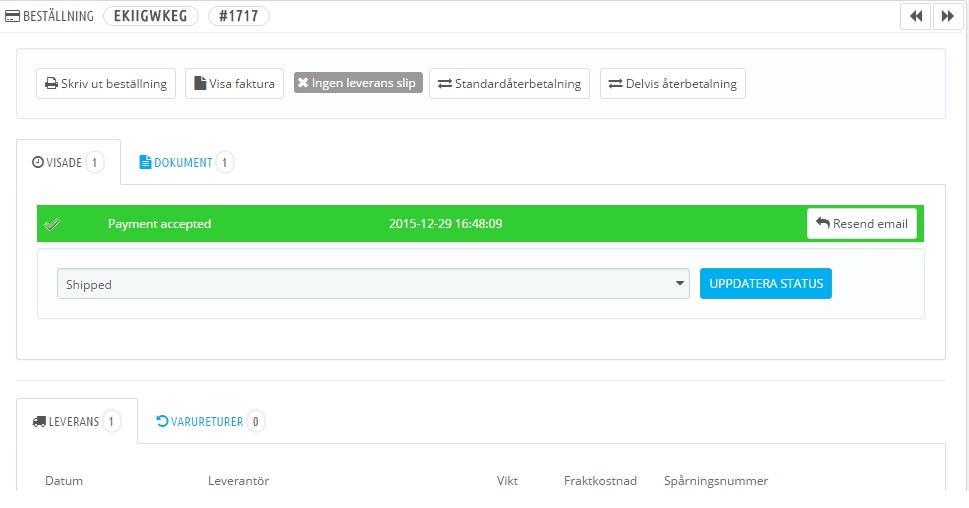The width and height of the screenshot is (969, 508).
Task: Click Resend email button
Action: coord(861,224)
